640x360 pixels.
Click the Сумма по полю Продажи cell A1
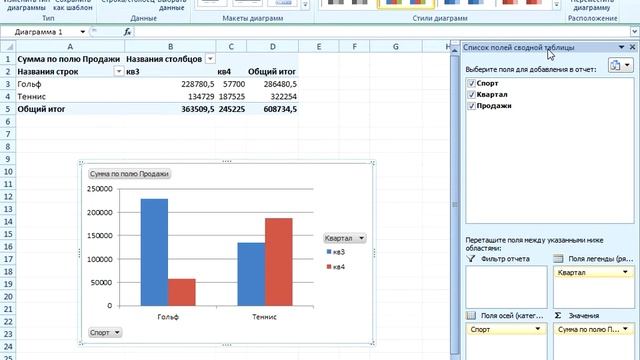[x=70, y=59]
